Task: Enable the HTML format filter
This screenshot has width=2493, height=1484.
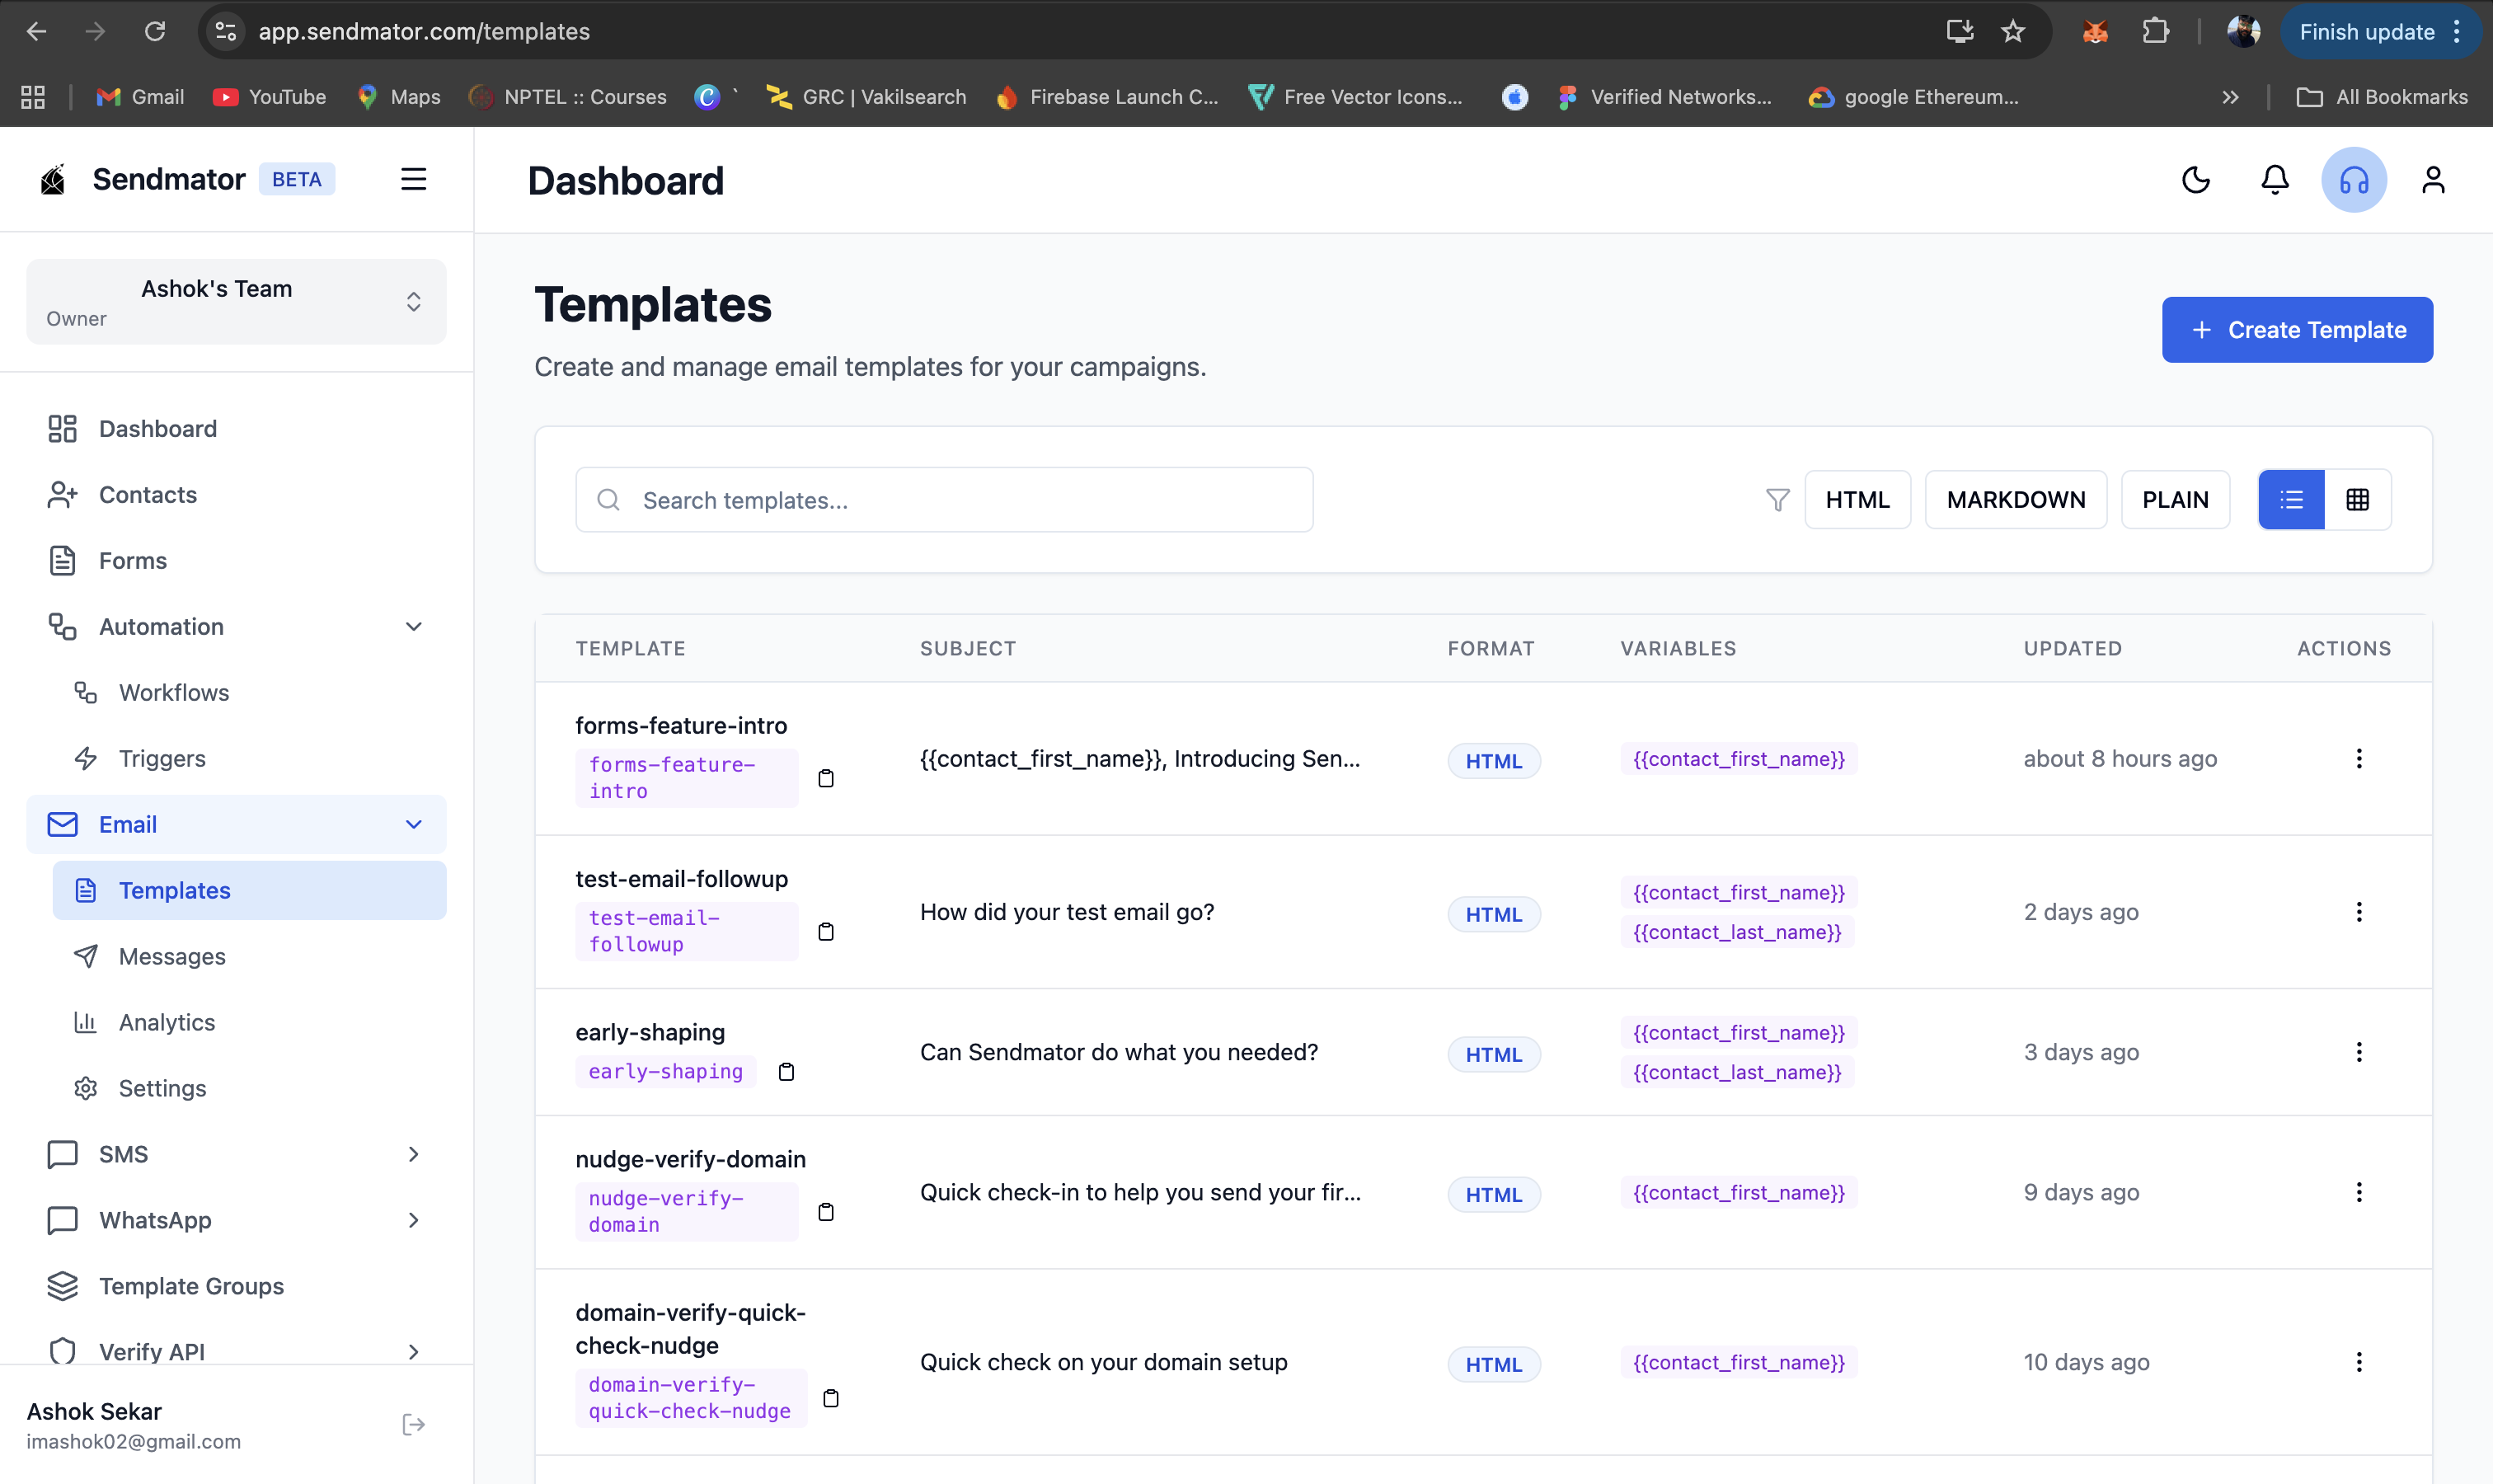Action: coord(1858,499)
